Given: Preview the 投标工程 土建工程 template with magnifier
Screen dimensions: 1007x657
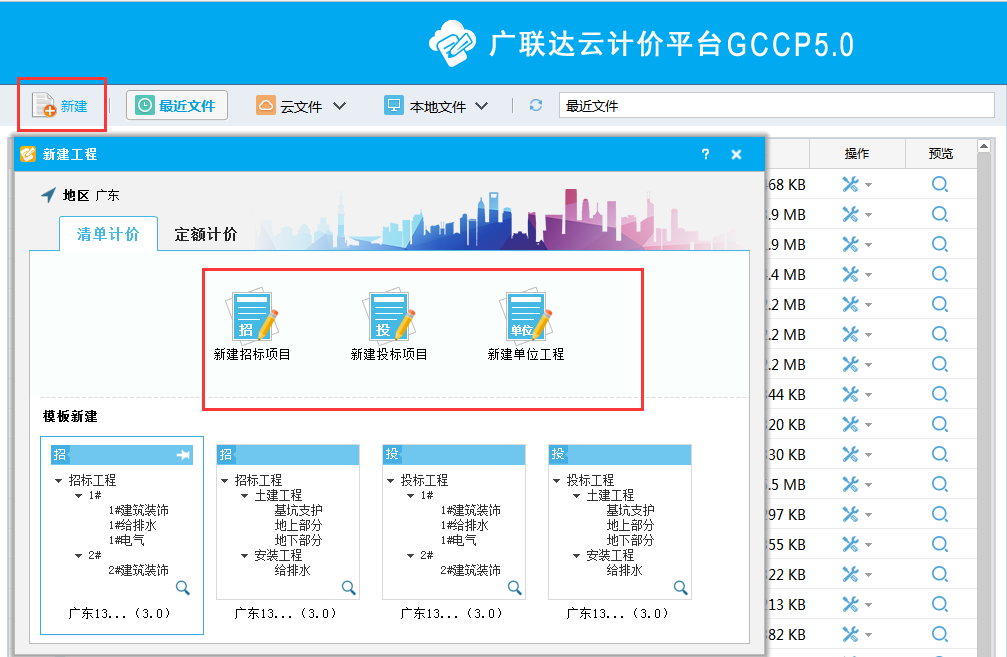Looking at the screenshot, I should pyautogui.click(x=680, y=588).
